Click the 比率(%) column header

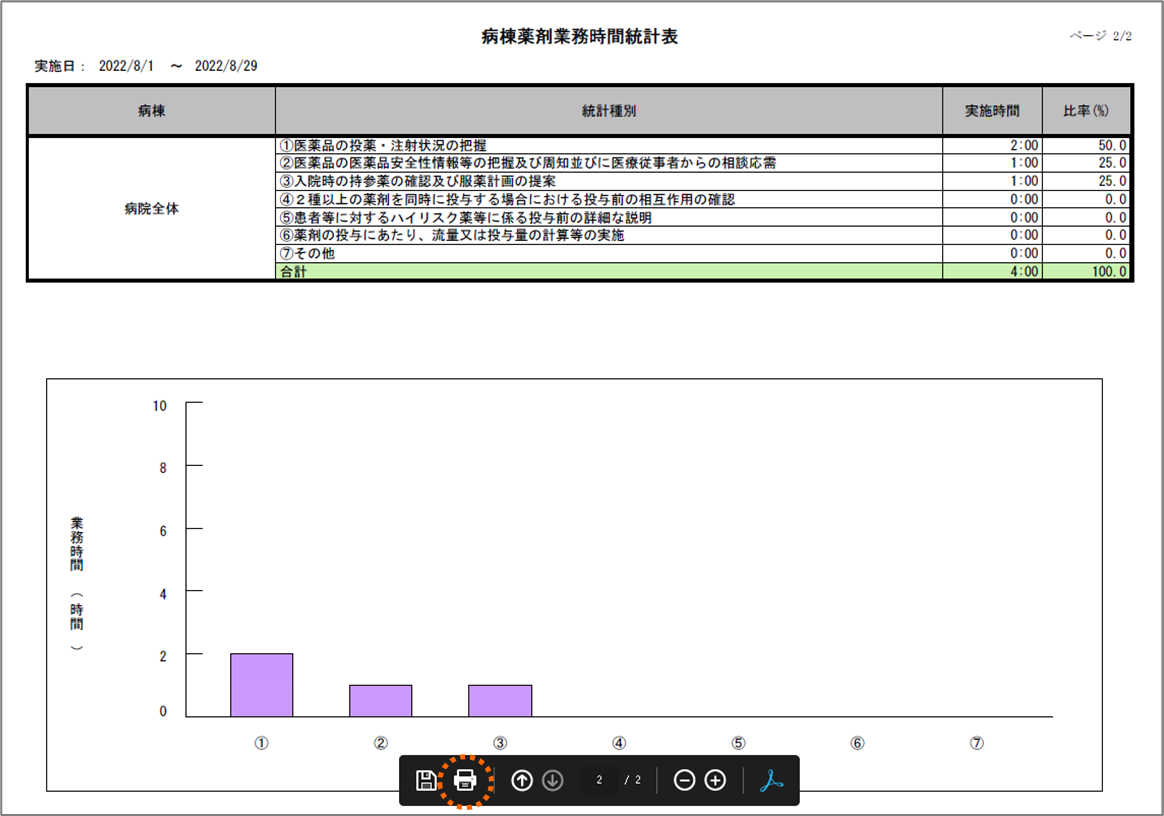click(x=1086, y=111)
